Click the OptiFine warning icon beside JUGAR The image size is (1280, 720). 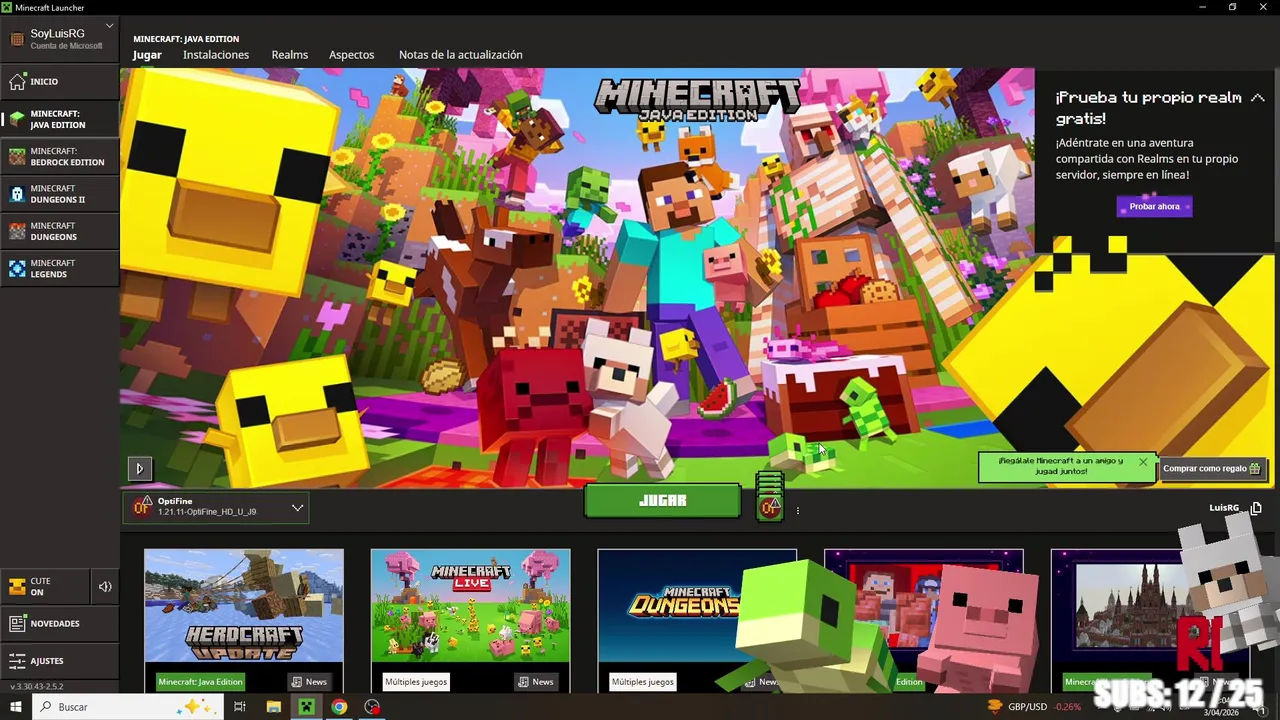[x=769, y=506]
